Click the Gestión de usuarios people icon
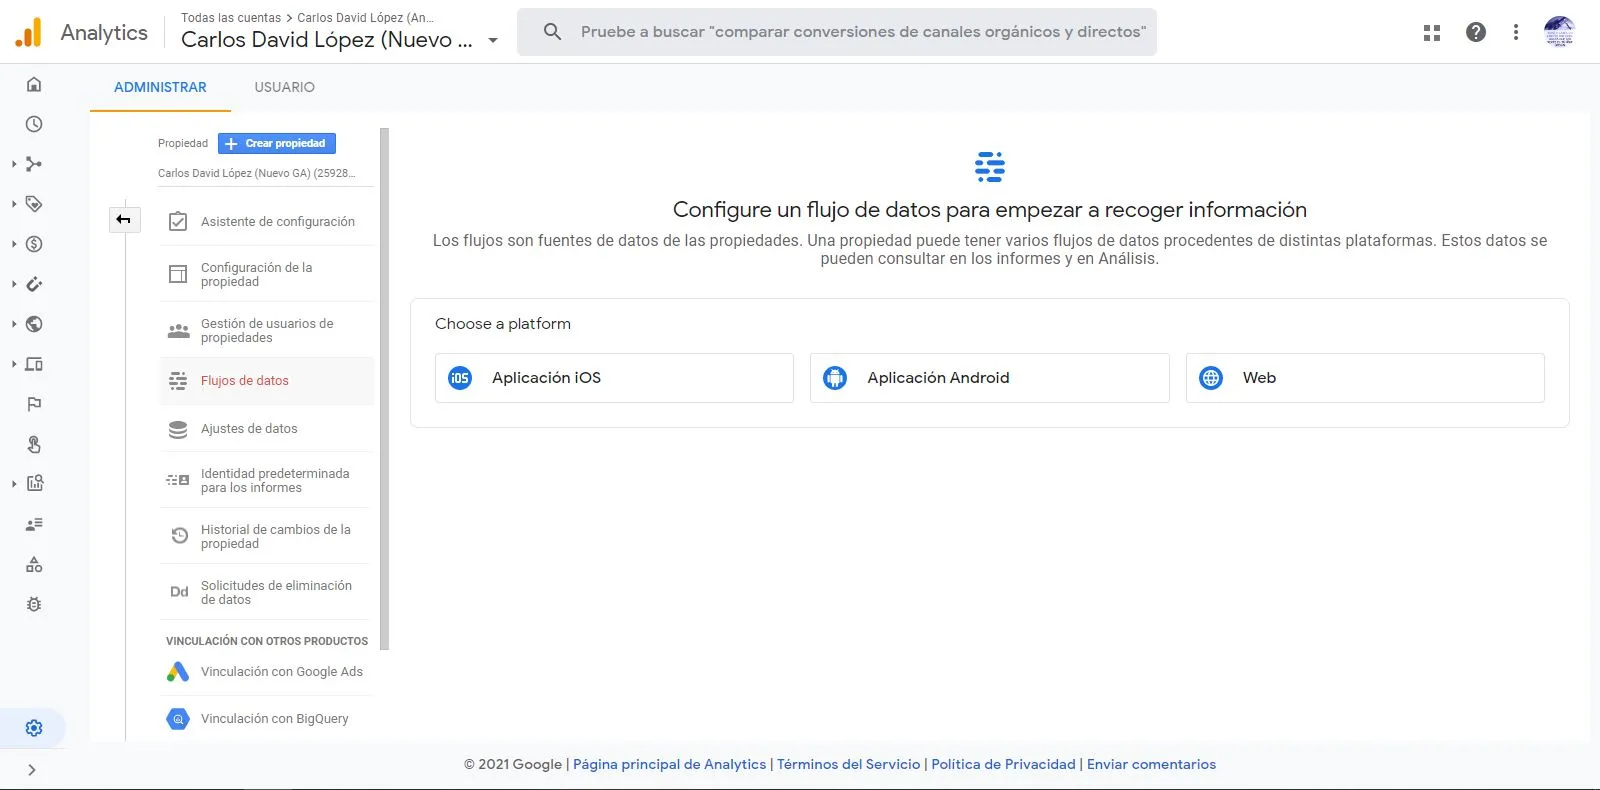This screenshot has width=1600, height=790. [178, 331]
